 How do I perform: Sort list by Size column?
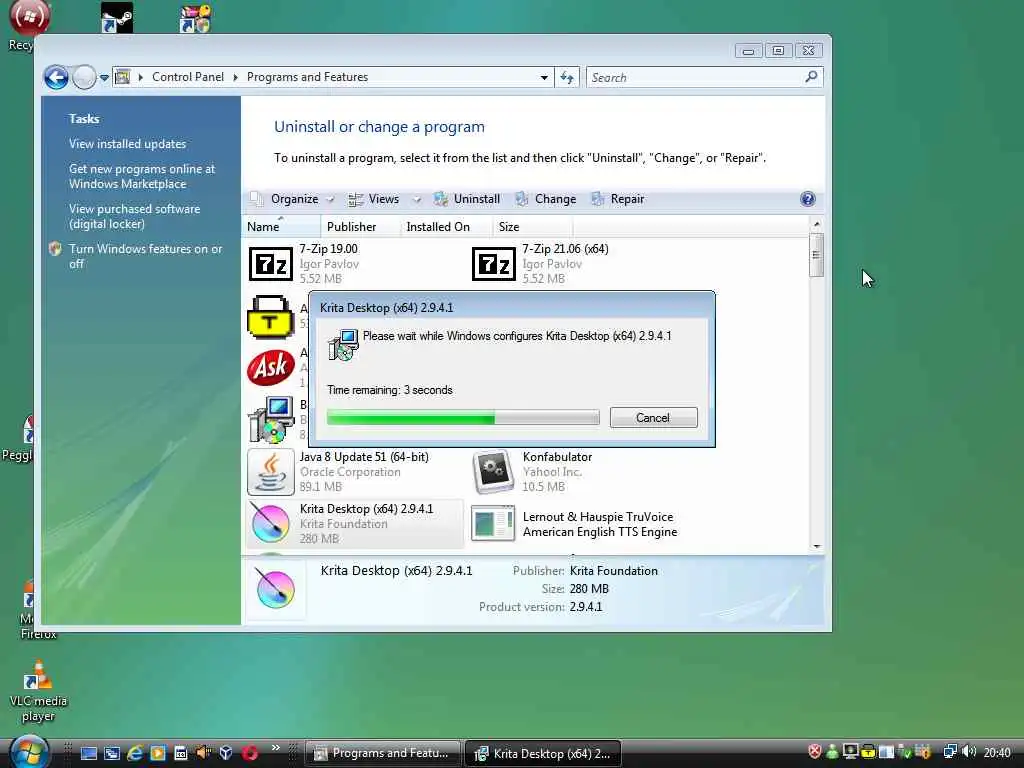pos(532,227)
